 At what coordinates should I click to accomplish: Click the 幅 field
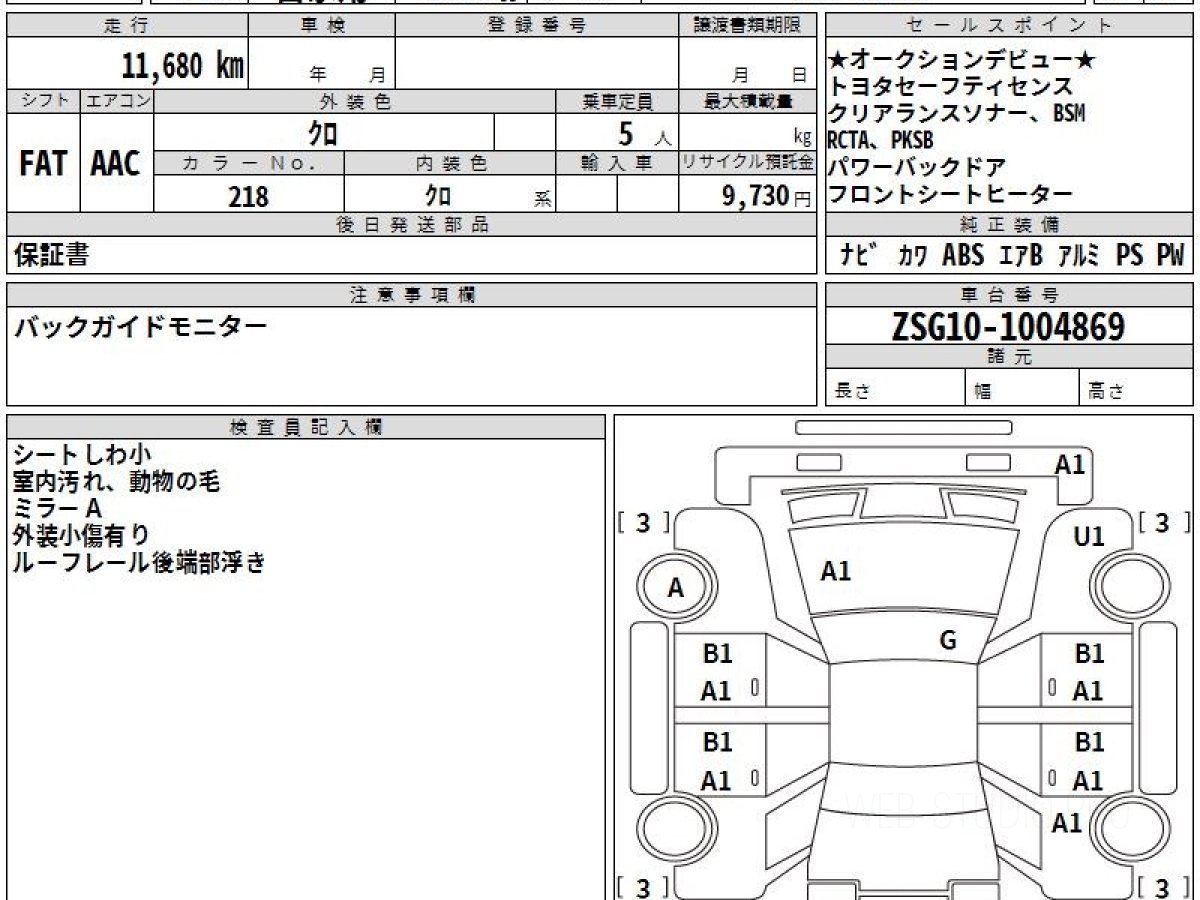click(1022, 388)
